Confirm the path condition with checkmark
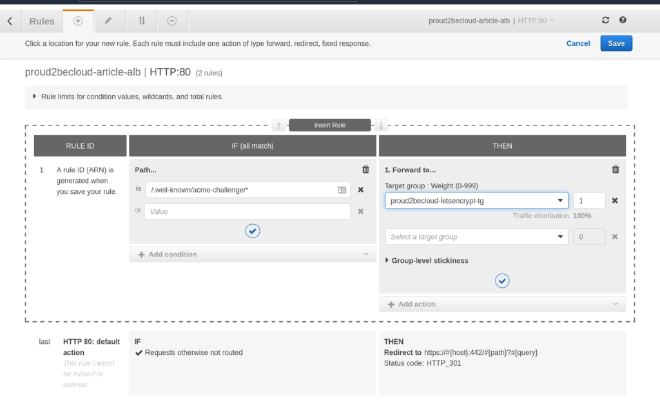This screenshot has width=660, height=414. coord(252,231)
